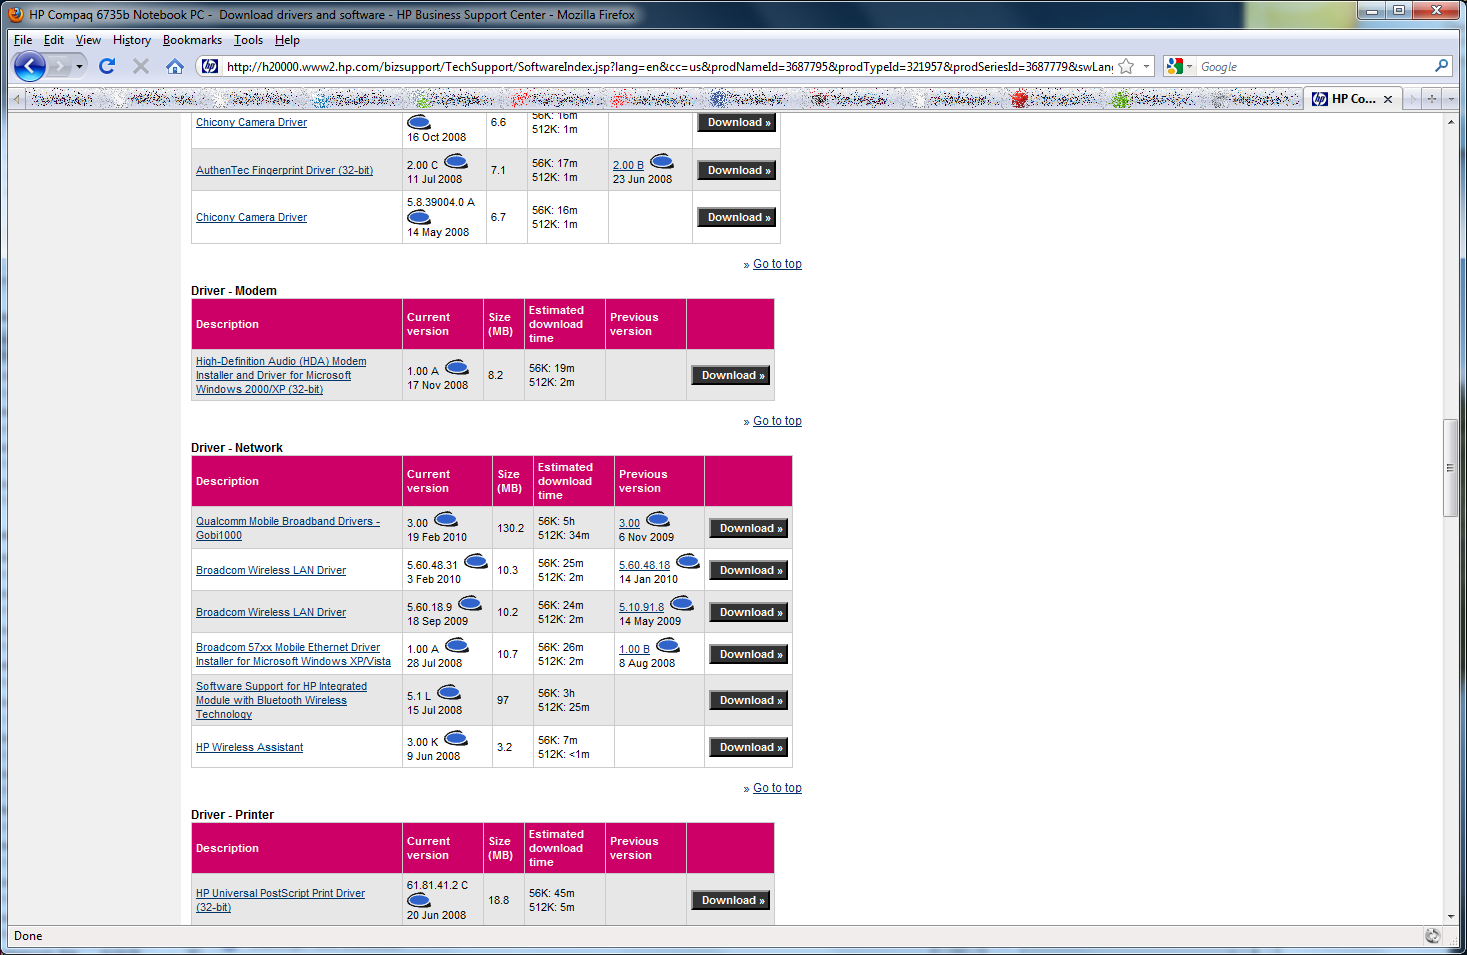Viewport: 1467px width, 955px height.
Task: Click the search magnifier icon in Google box
Action: 1441,66
